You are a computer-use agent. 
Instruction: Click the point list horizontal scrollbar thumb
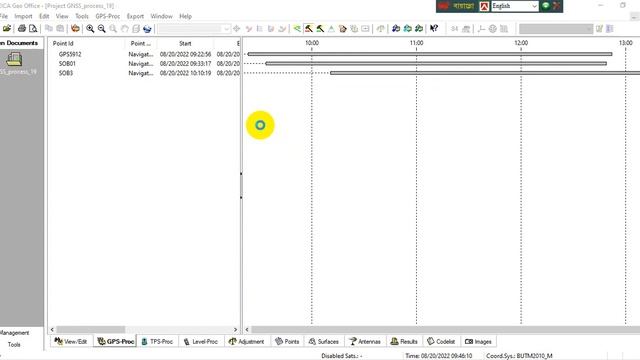click(x=91, y=329)
